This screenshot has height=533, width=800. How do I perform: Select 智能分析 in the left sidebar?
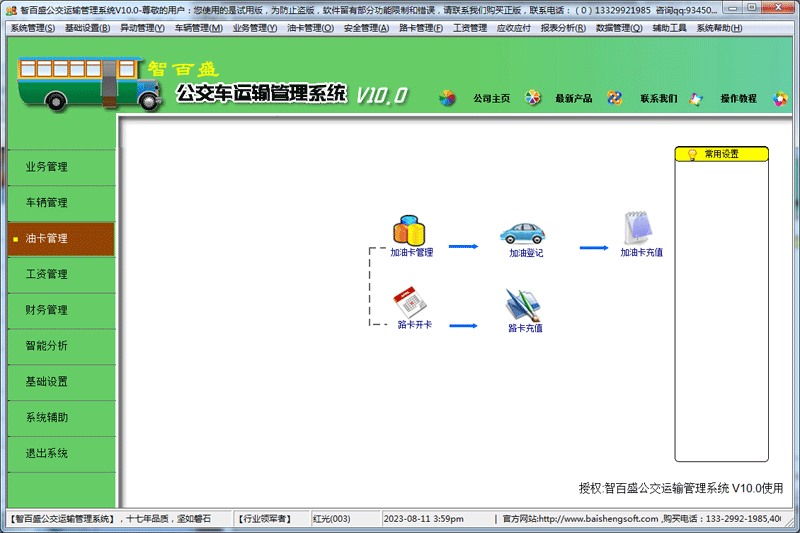pos(61,346)
